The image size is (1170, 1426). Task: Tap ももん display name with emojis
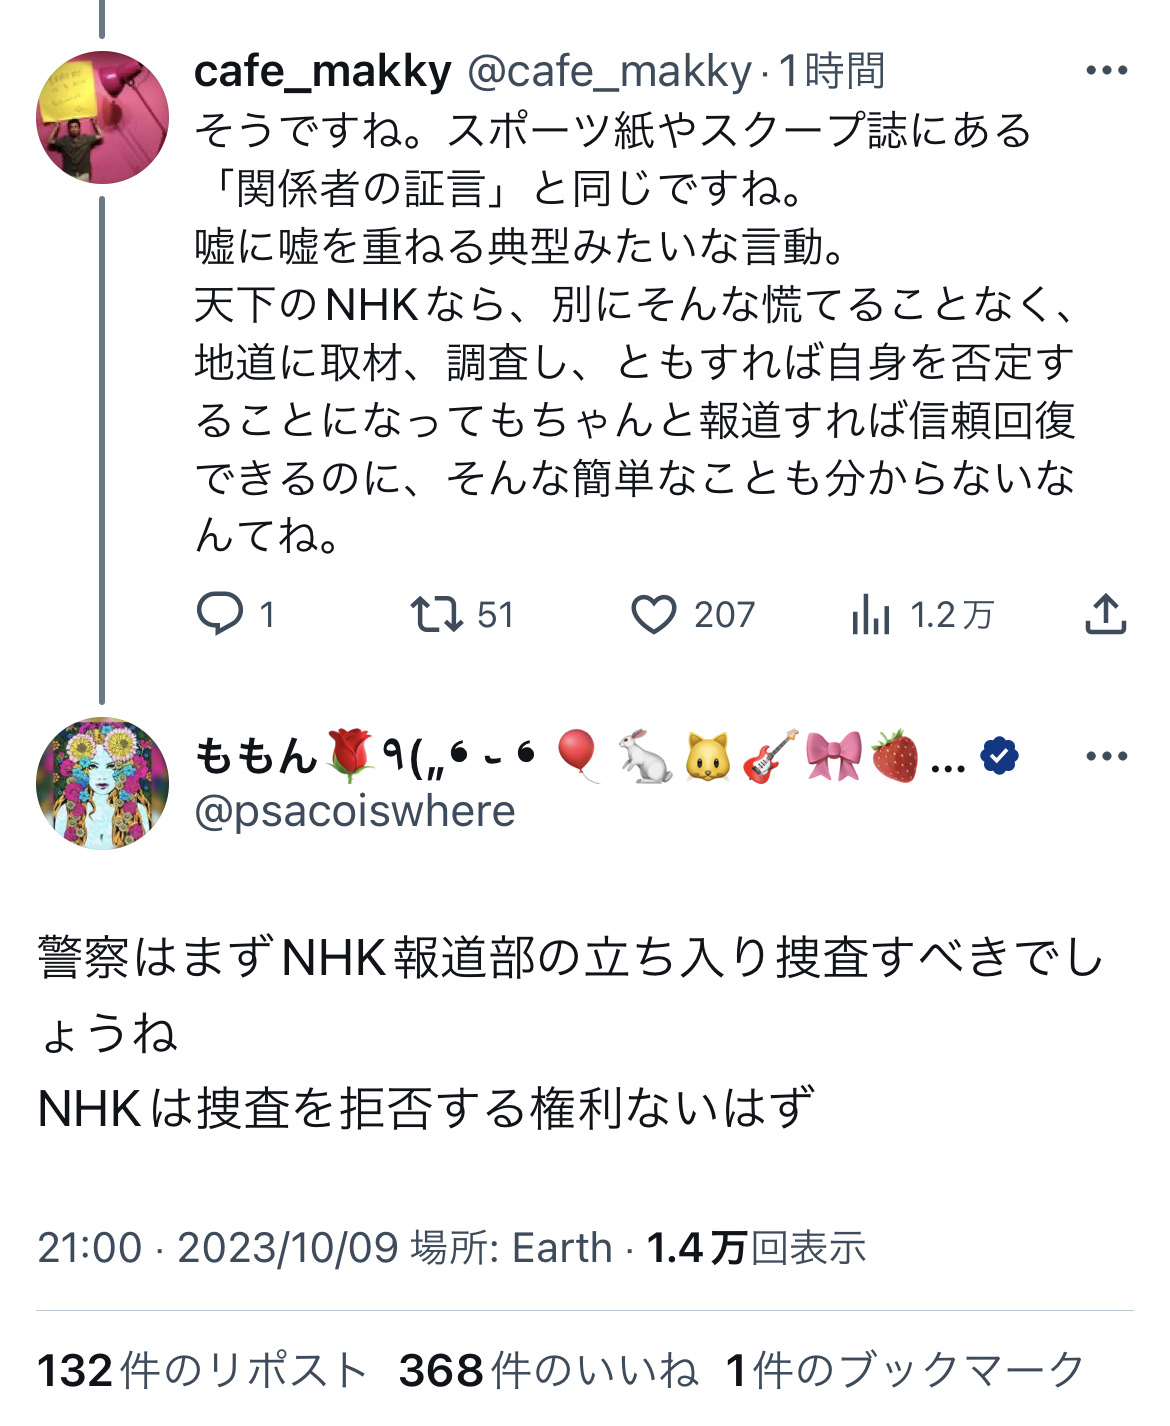coord(580,756)
